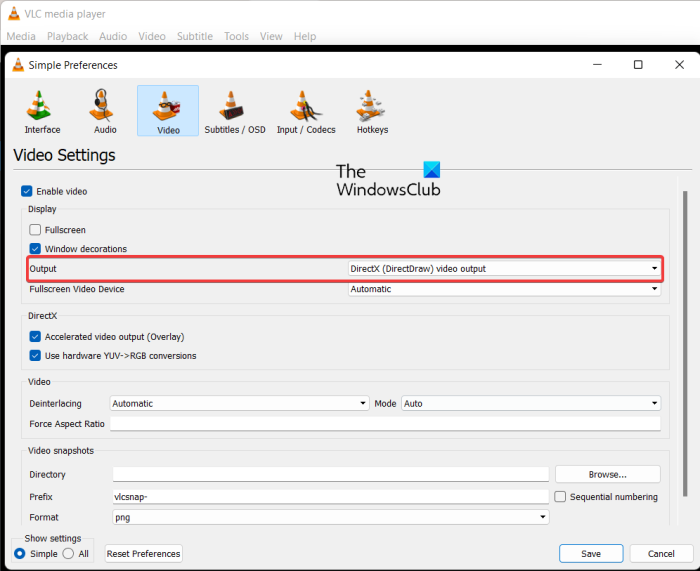Toggle the Enable video checkbox
The image size is (700, 571).
click(x=27, y=192)
